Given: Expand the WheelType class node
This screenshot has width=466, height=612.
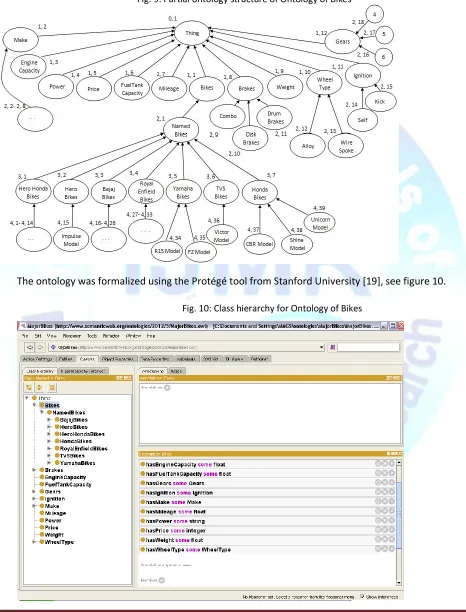Looking at the screenshot, I should pyautogui.click(x=34, y=542).
